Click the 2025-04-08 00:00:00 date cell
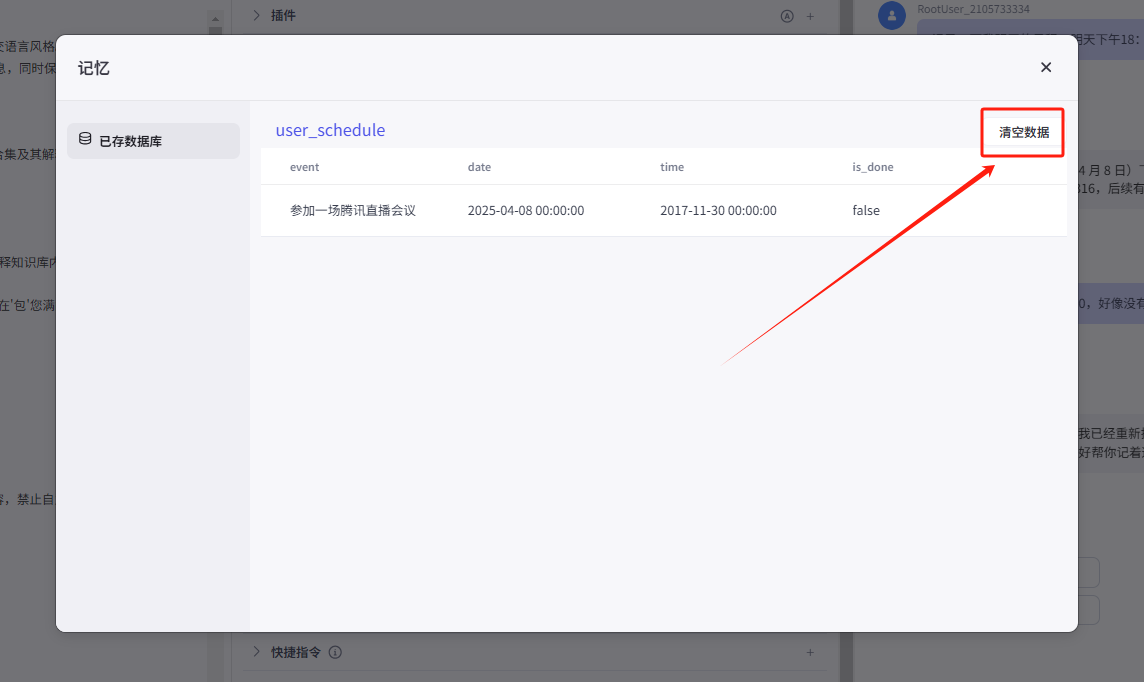This screenshot has height=682, width=1144. [525, 211]
